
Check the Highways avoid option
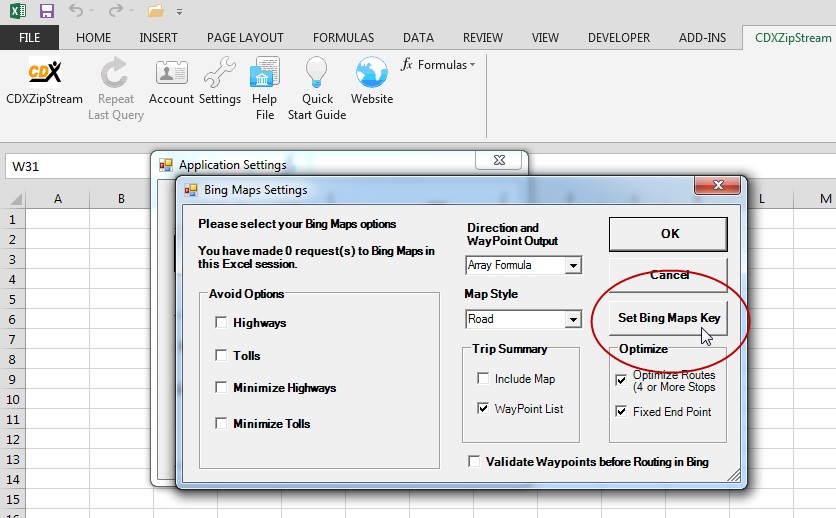(221, 322)
